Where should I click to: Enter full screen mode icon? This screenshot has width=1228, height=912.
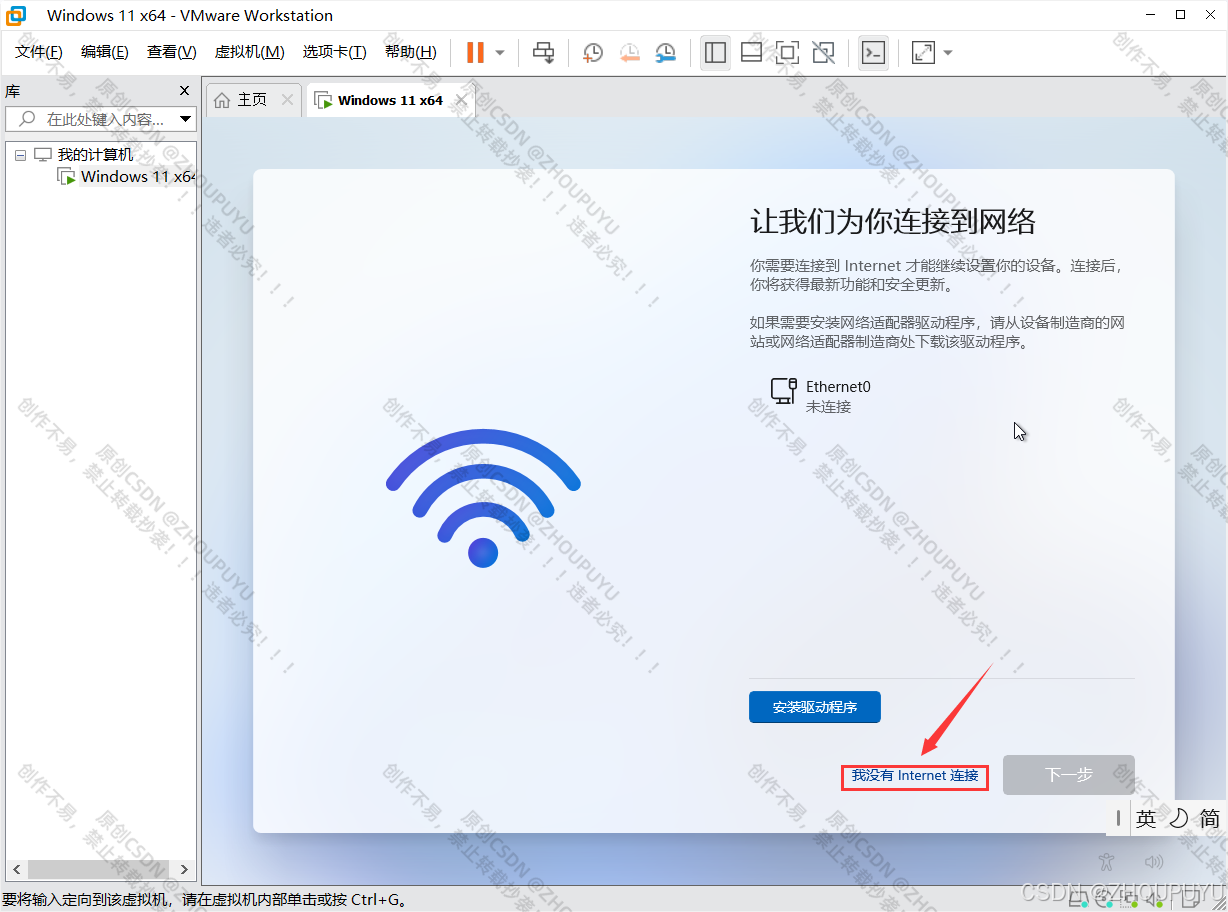787,52
